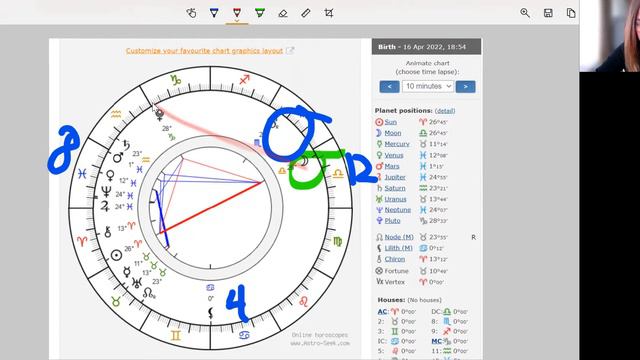Save the snip with the floppy disk icon
Viewport: 640px width, 360px height.
click(x=548, y=13)
